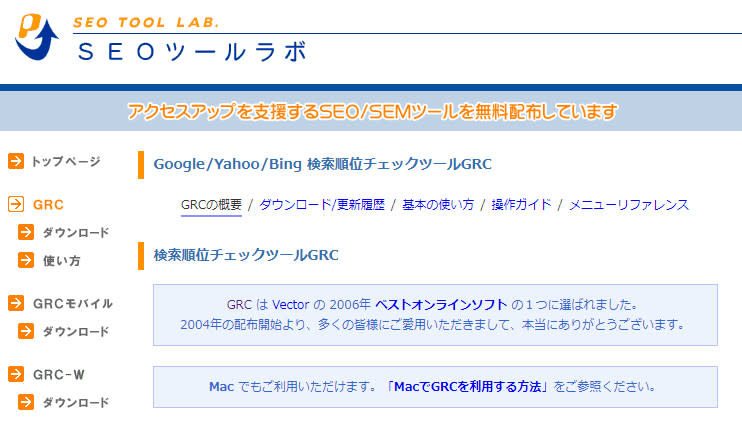Click the 2004年の配布開始より text line
742x429 pixels.
click(x=433, y=325)
